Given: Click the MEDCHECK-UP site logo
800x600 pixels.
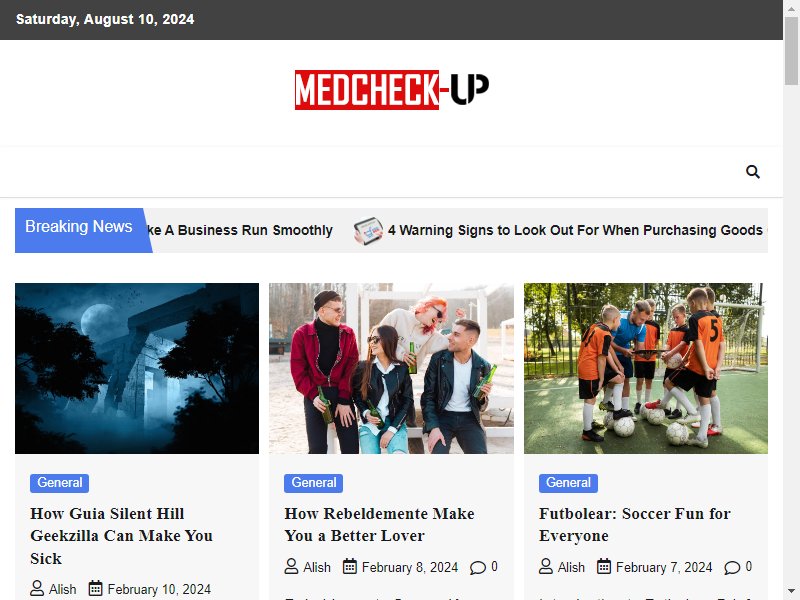Looking at the screenshot, I should 392,90.
